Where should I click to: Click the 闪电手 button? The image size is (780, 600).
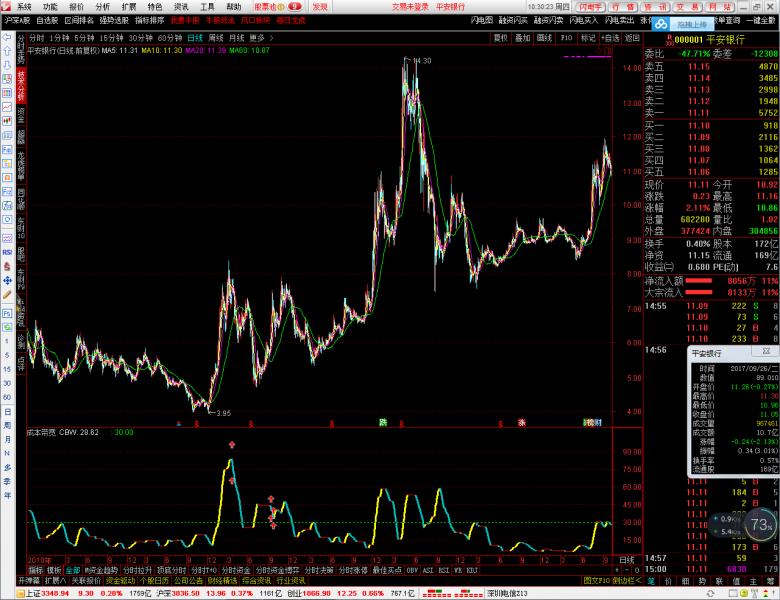[590, 6]
